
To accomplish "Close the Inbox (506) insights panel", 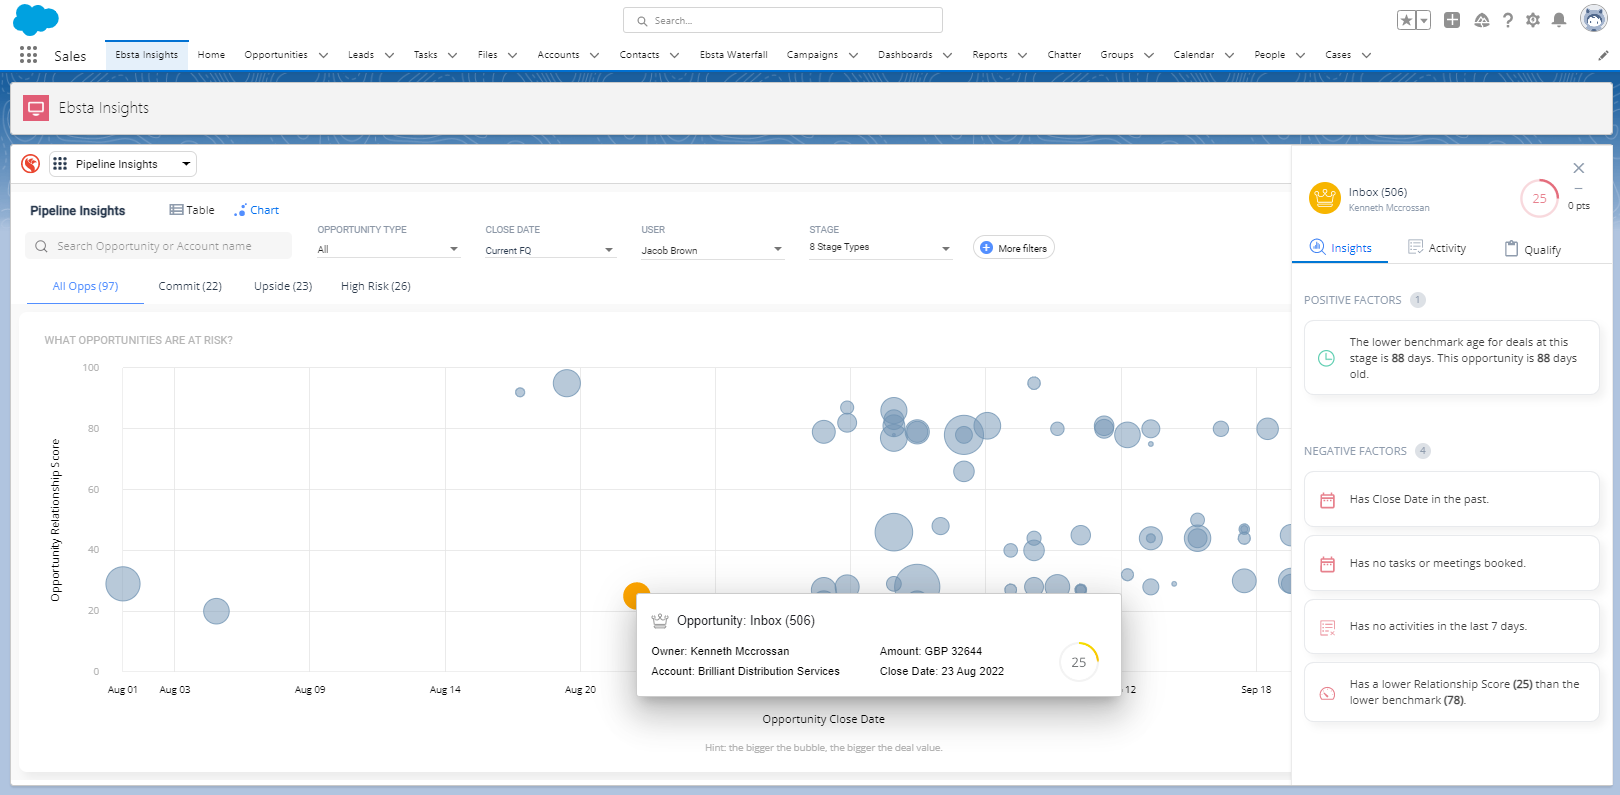I will (x=1578, y=168).
